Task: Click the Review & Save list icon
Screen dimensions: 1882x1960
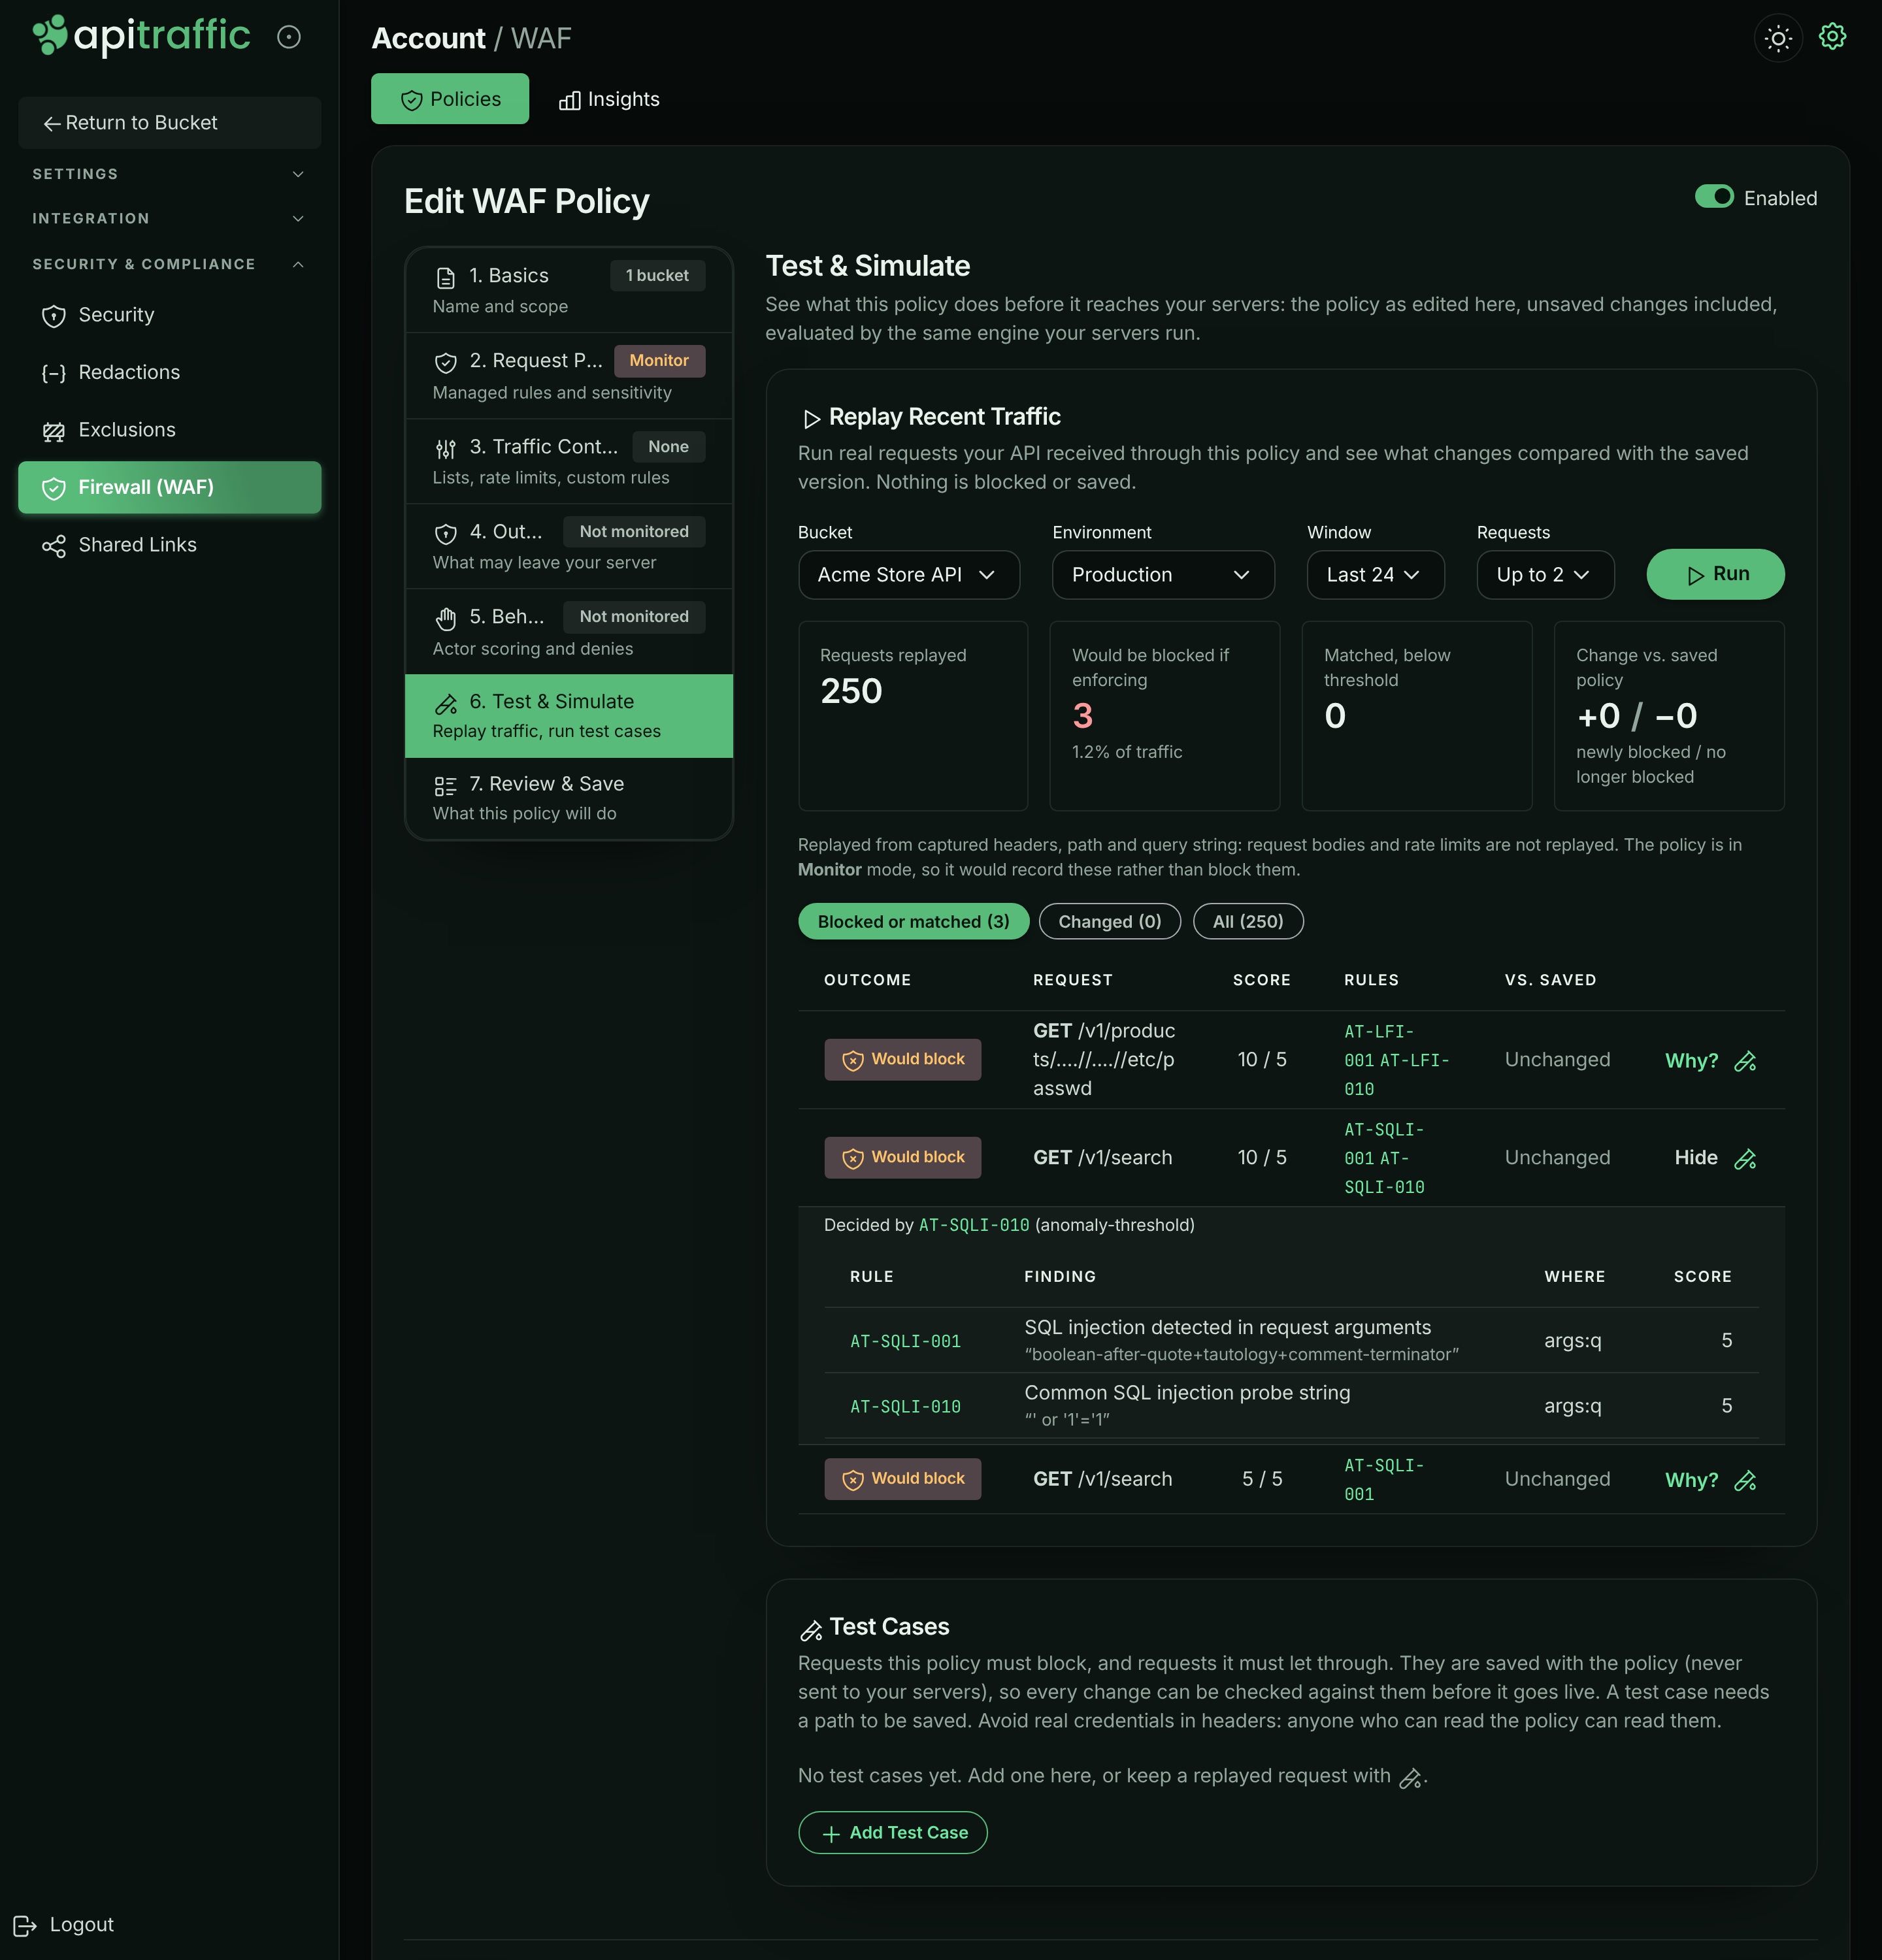Action: (446, 786)
